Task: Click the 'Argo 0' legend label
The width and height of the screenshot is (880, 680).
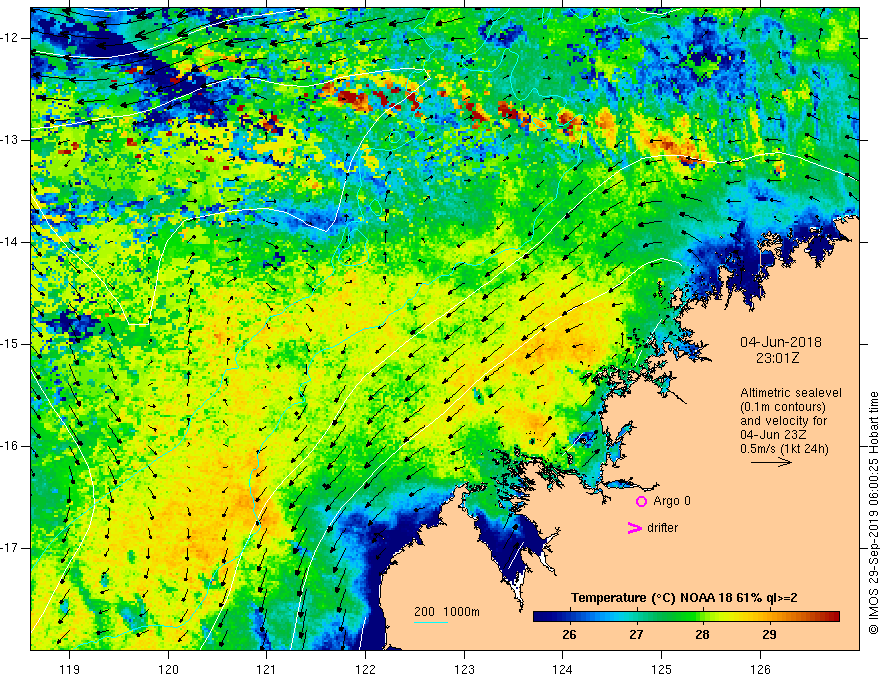Action: click(672, 501)
